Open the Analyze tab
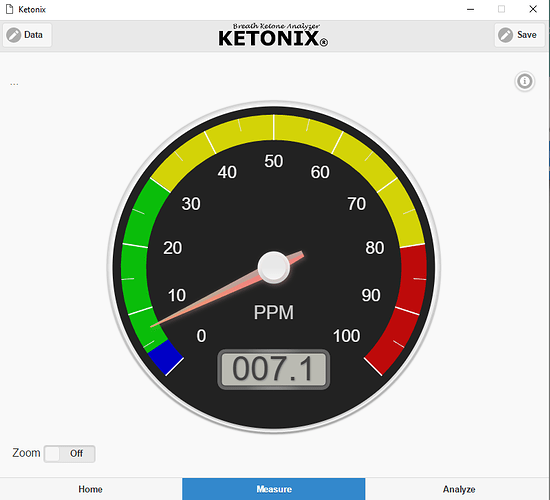This screenshot has height=500, width=550. click(x=458, y=489)
